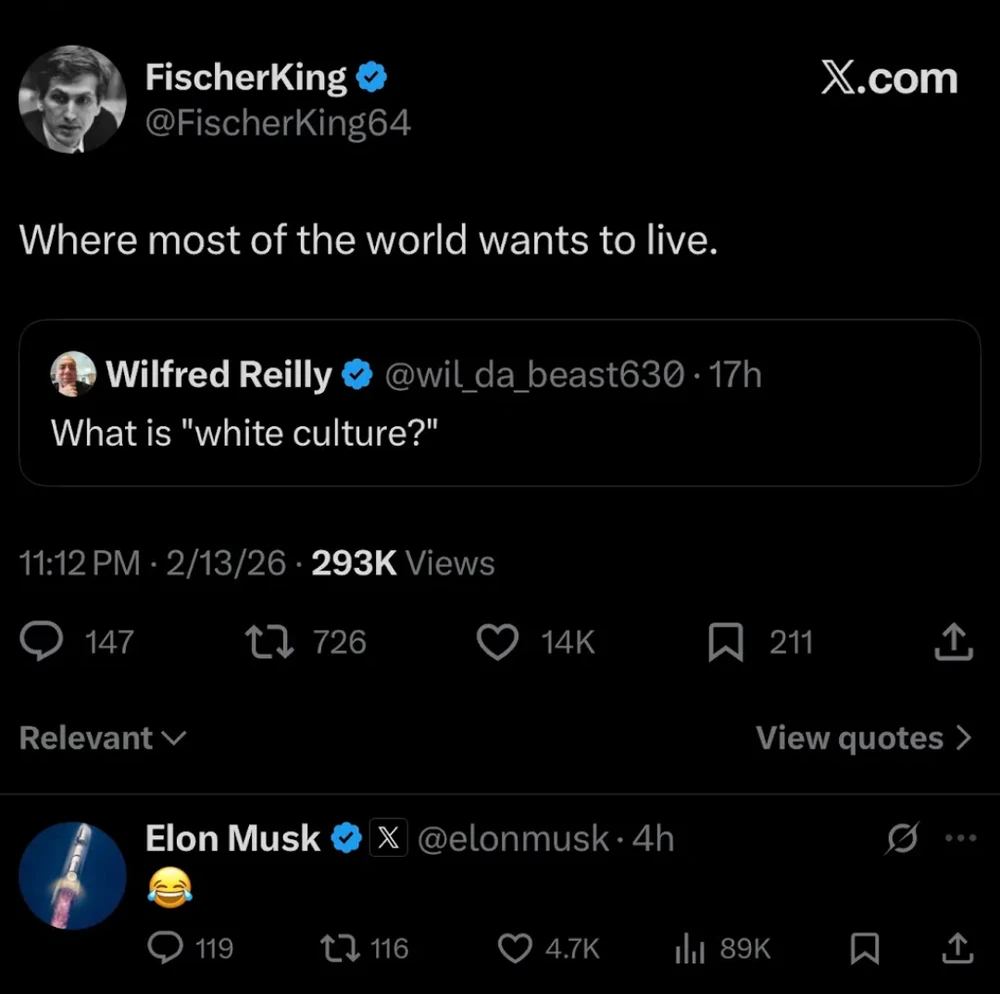Click the reply icon on main post
This screenshot has height=994, width=1000.
click(x=42, y=642)
